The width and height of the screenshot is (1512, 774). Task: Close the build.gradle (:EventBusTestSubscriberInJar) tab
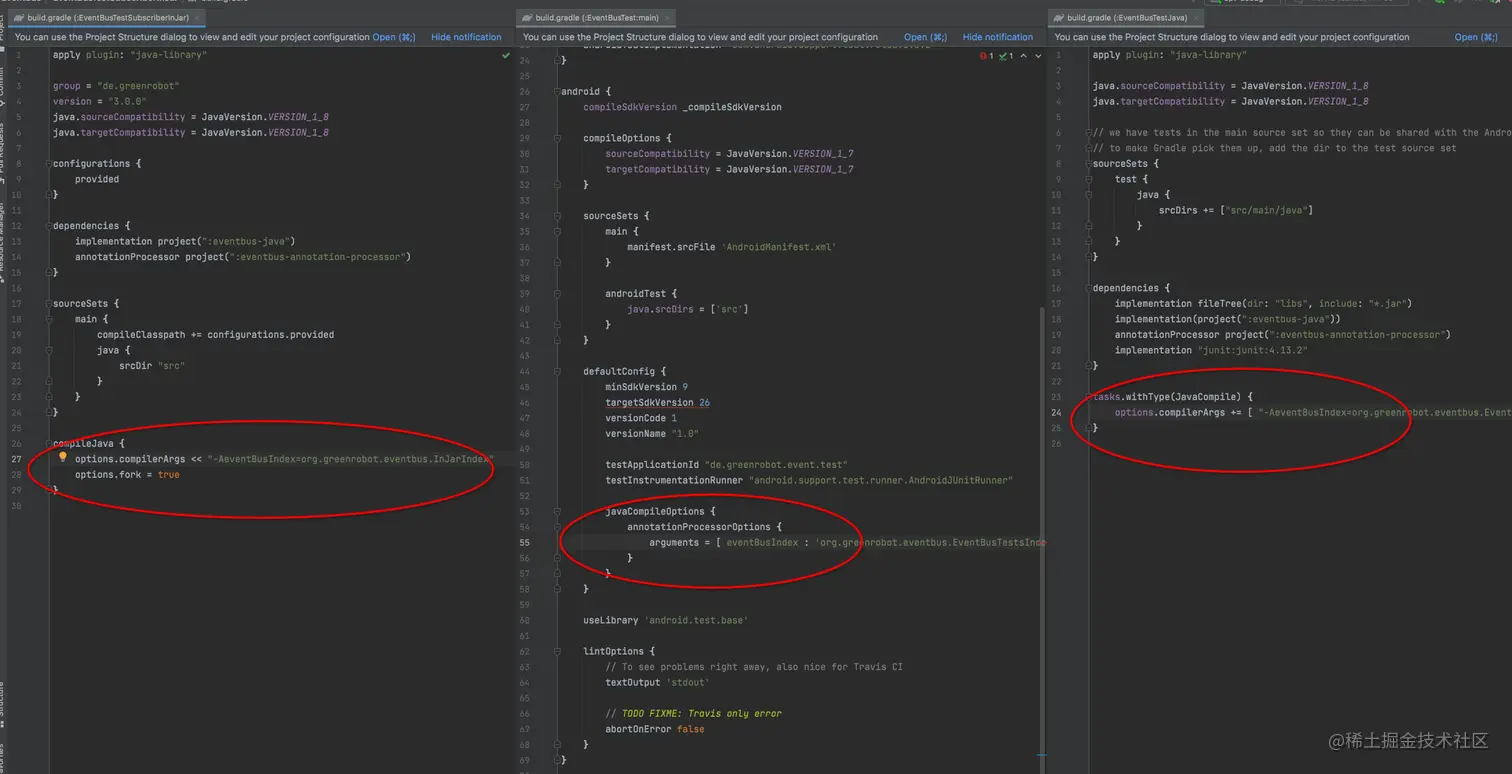click(199, 18)
